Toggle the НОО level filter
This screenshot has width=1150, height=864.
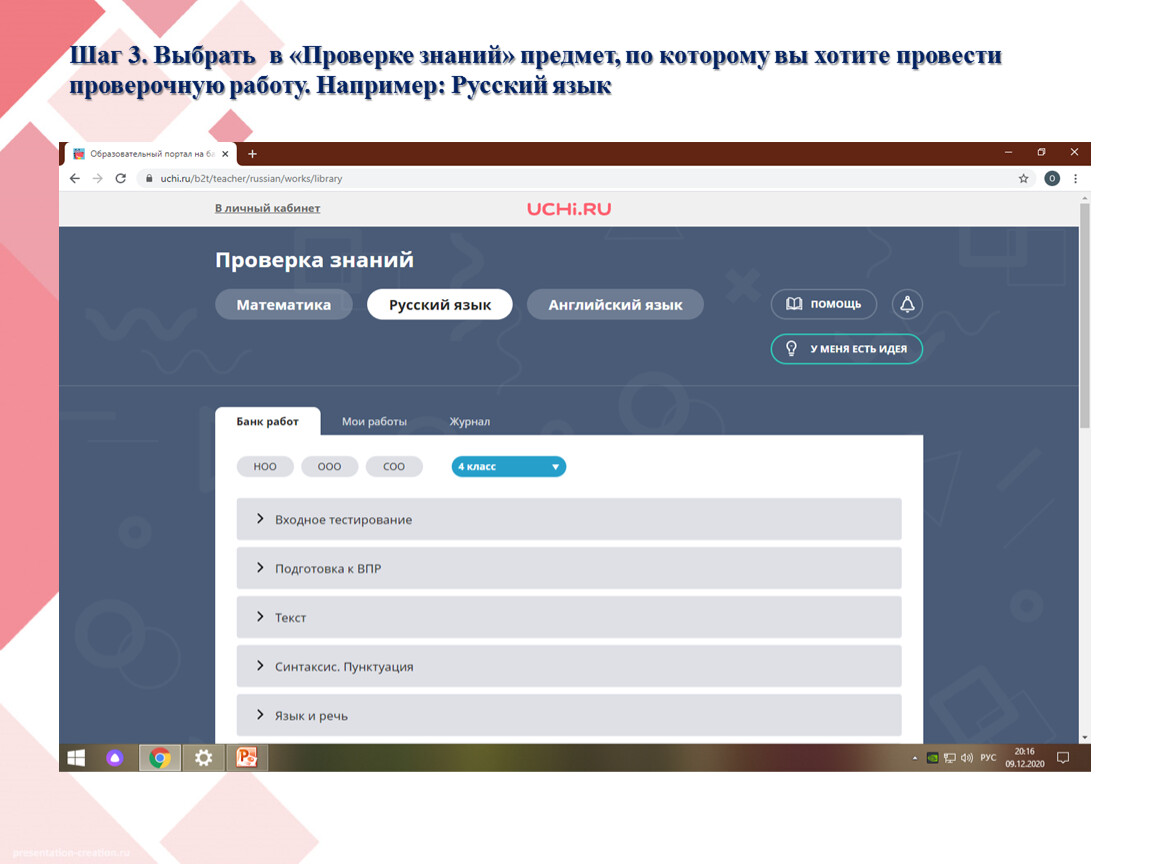pos(265,467)
